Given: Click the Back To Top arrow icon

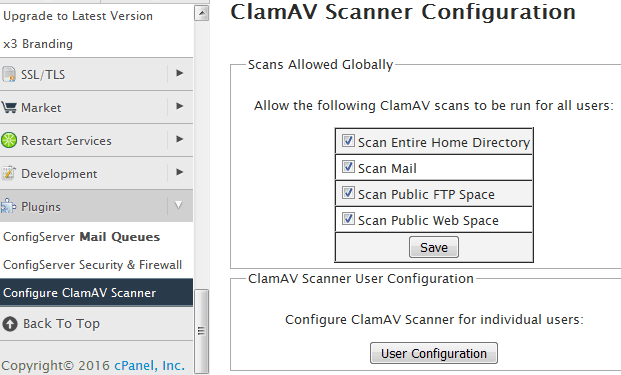Looking at the screenshot, I should [10, 324].
